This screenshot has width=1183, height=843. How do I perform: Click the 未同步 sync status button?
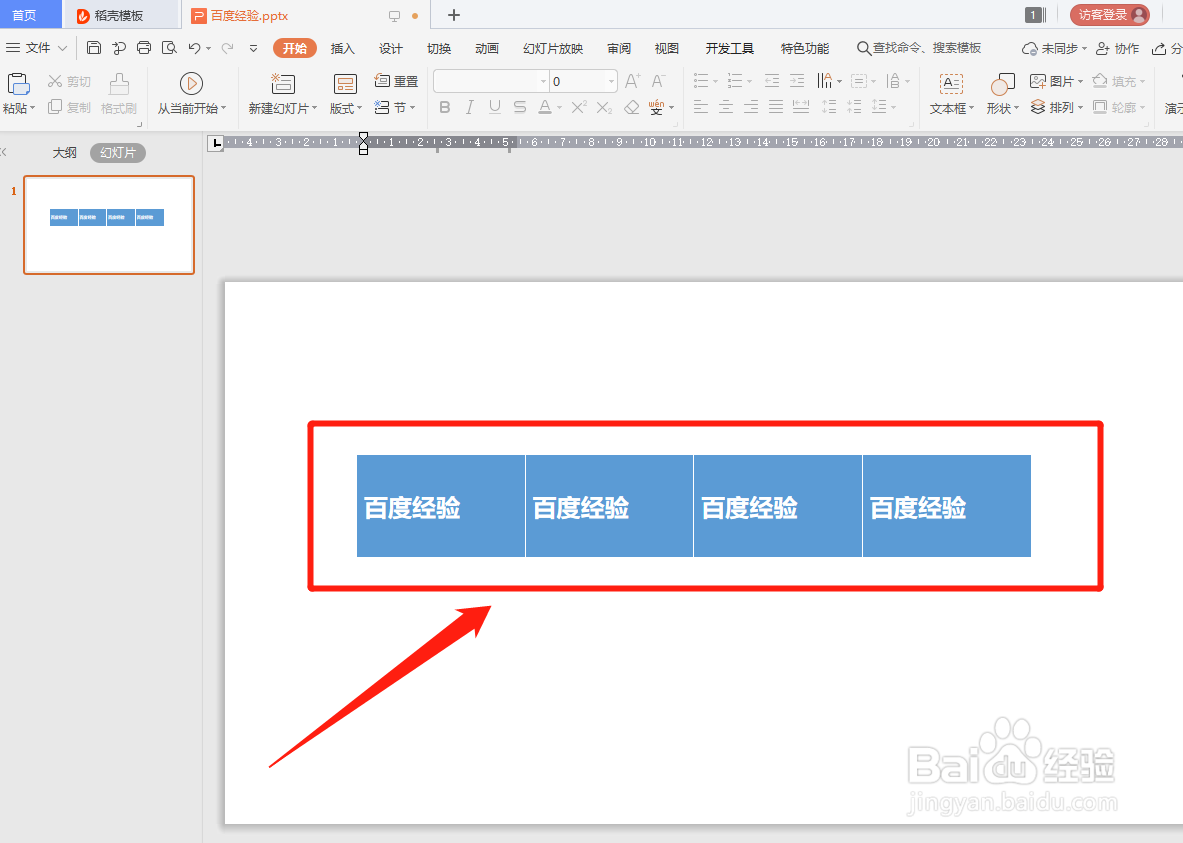pos(1054,48)
